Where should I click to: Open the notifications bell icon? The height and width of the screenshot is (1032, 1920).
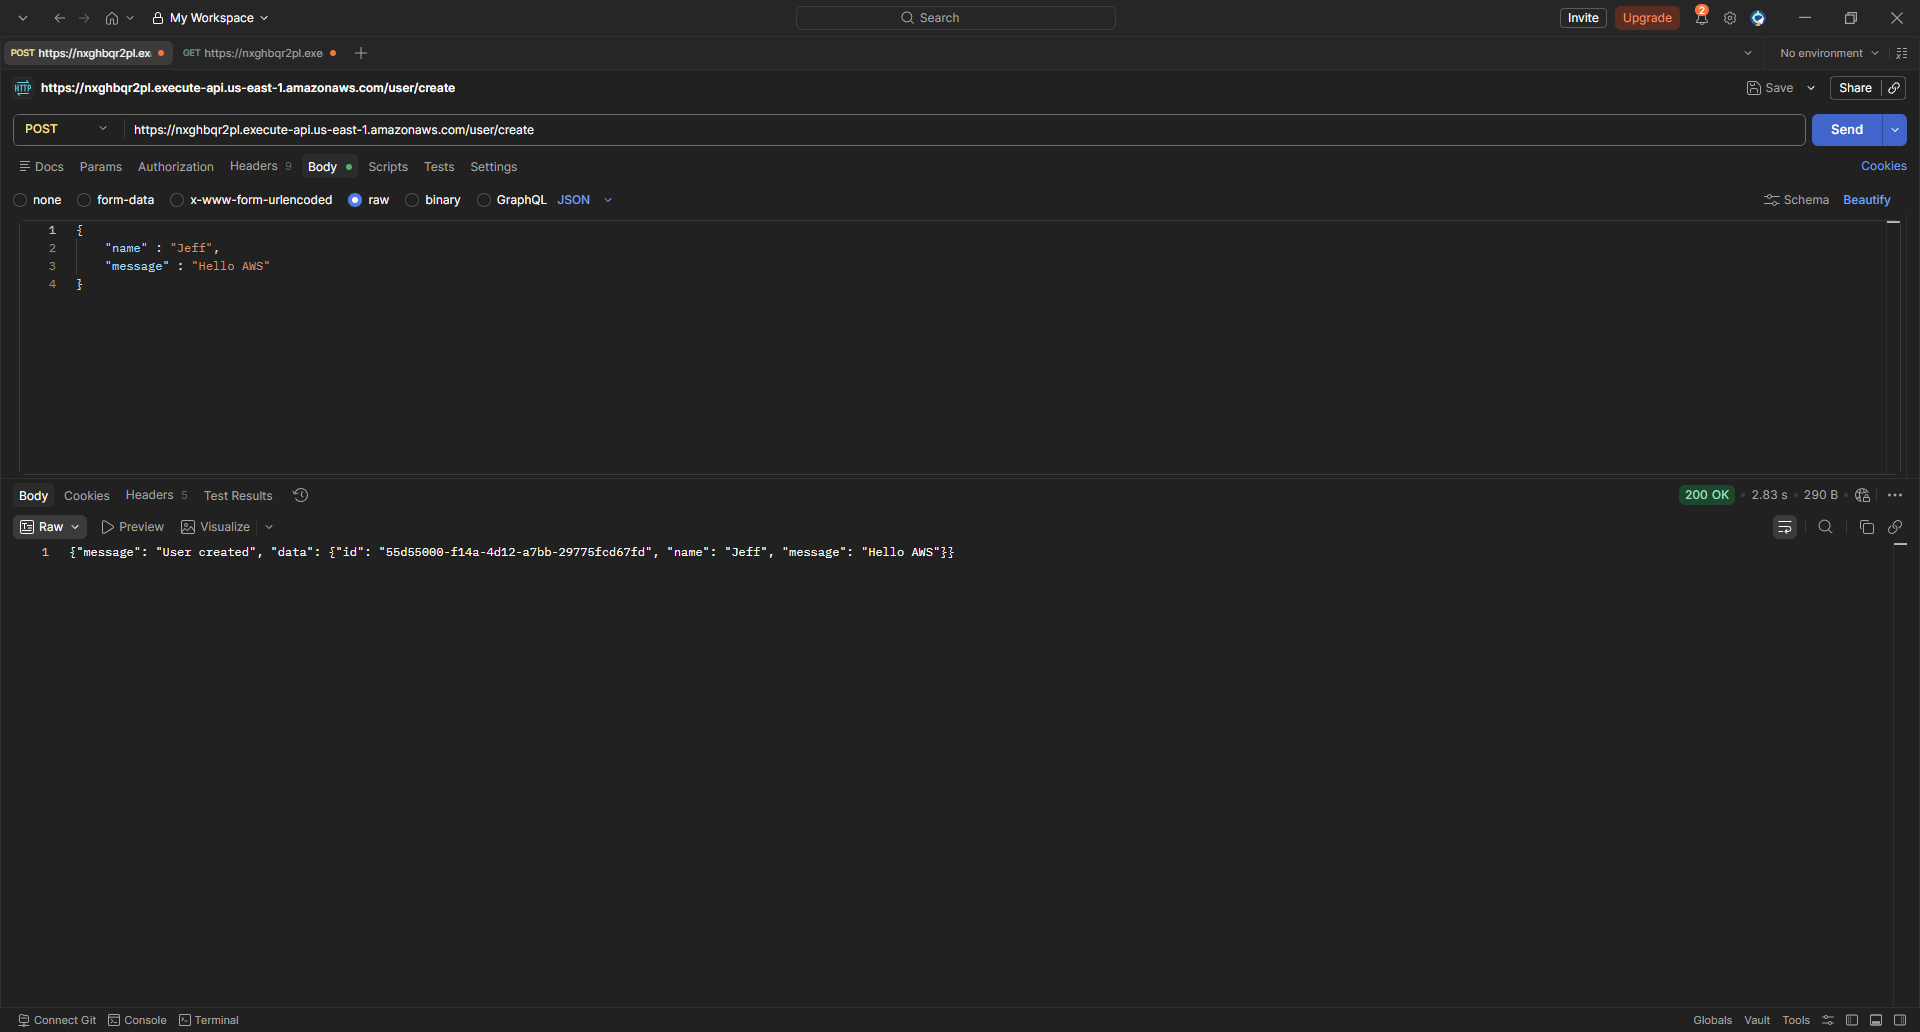point(1701,18)
